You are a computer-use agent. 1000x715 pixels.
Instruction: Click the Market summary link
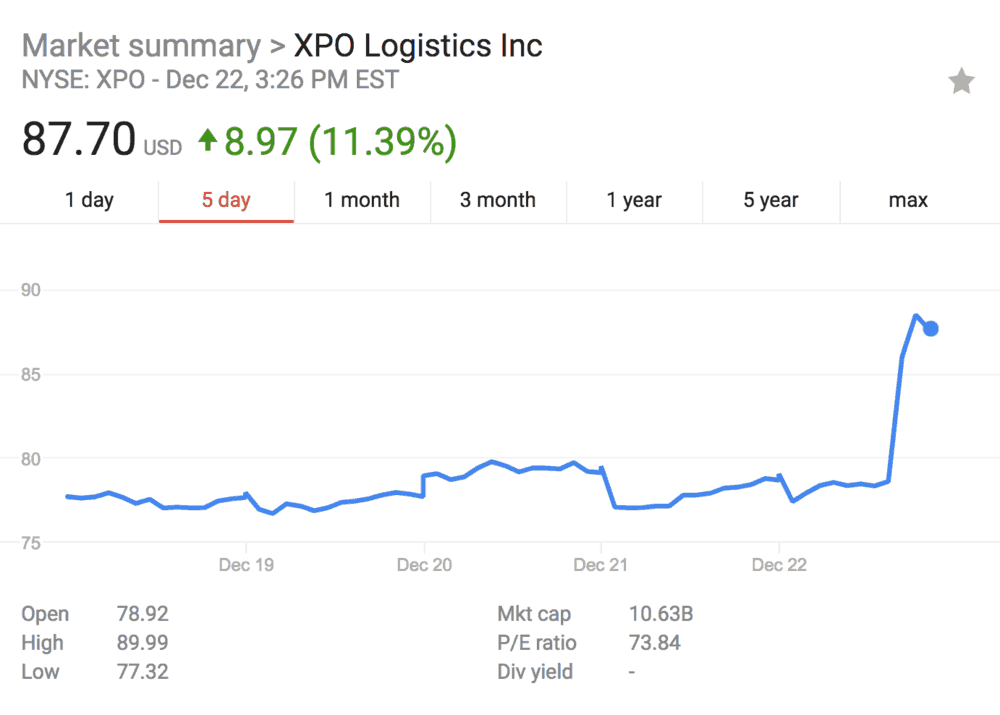[x=141, y=47]
